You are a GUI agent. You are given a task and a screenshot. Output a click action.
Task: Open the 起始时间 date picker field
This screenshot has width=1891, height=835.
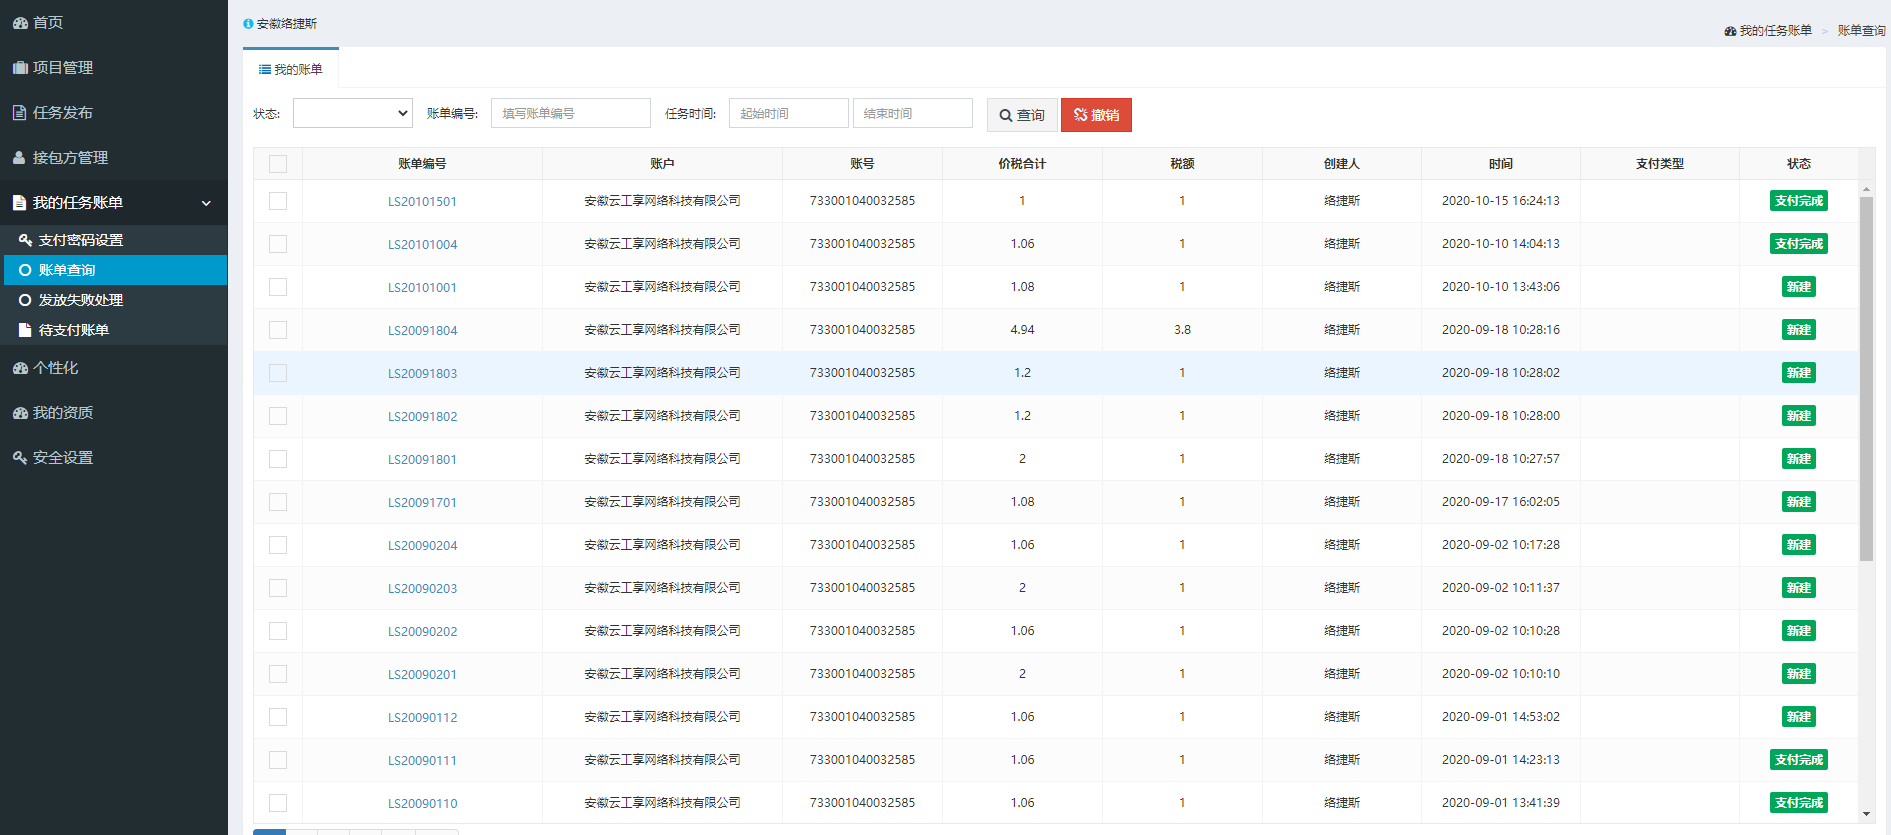pos(788,113)
